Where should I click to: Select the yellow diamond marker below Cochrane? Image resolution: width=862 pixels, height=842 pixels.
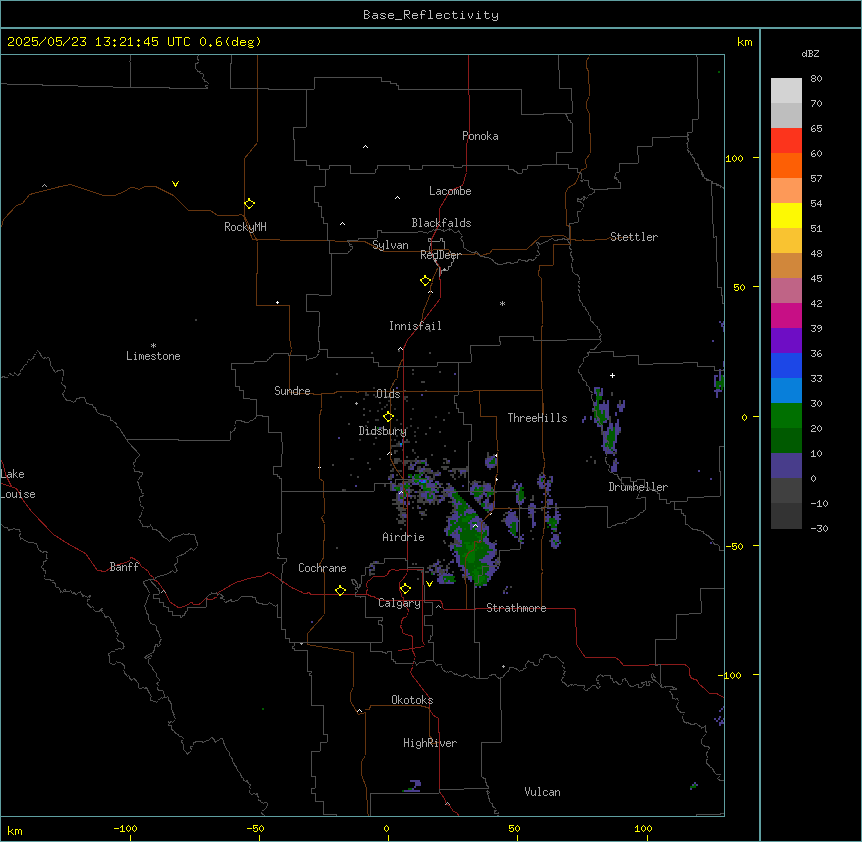pos(340,590)
